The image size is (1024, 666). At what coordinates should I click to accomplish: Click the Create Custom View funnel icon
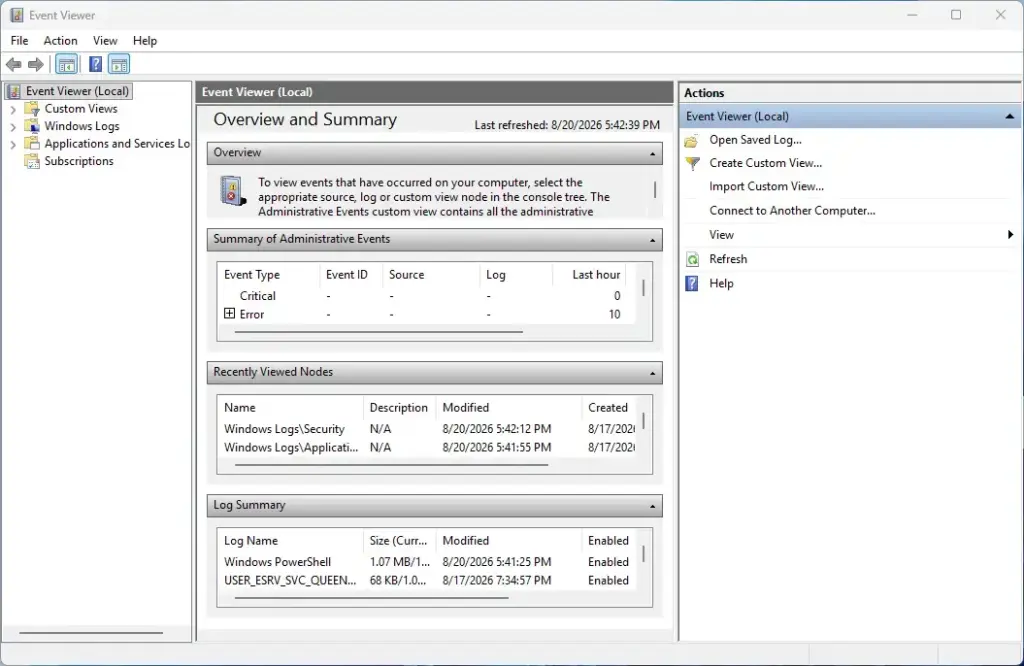[x=692, y=163]
